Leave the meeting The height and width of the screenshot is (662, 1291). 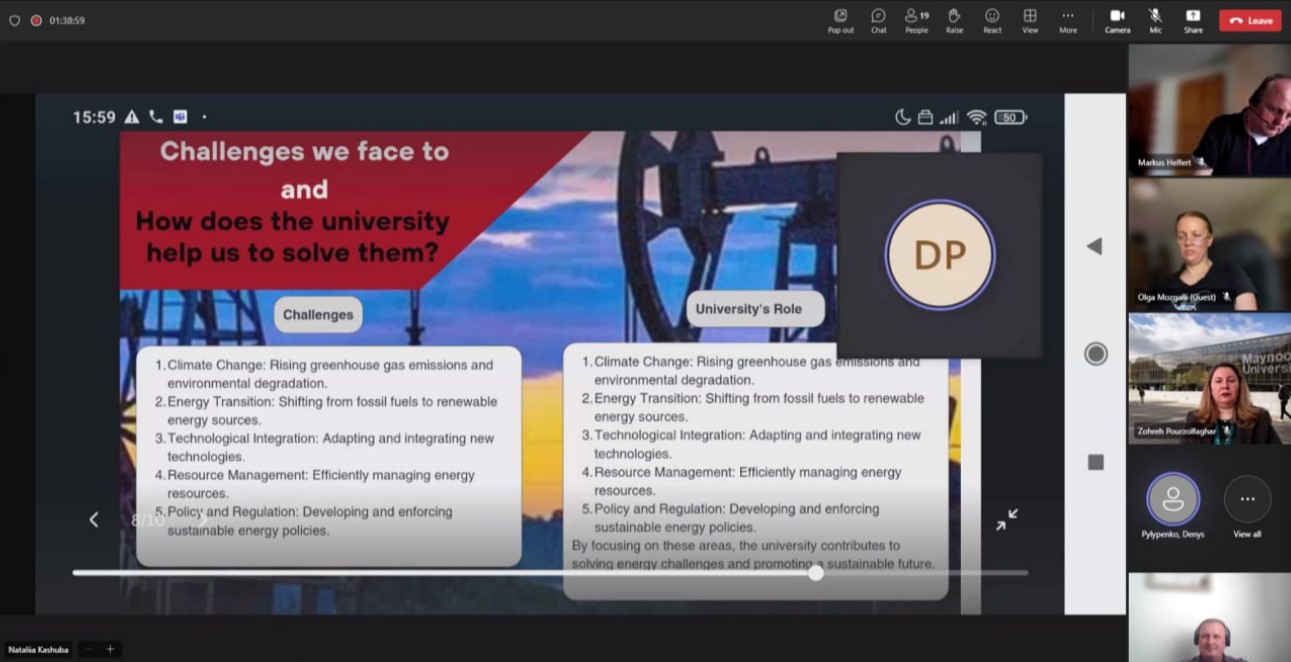click(x=1250, y=20)
